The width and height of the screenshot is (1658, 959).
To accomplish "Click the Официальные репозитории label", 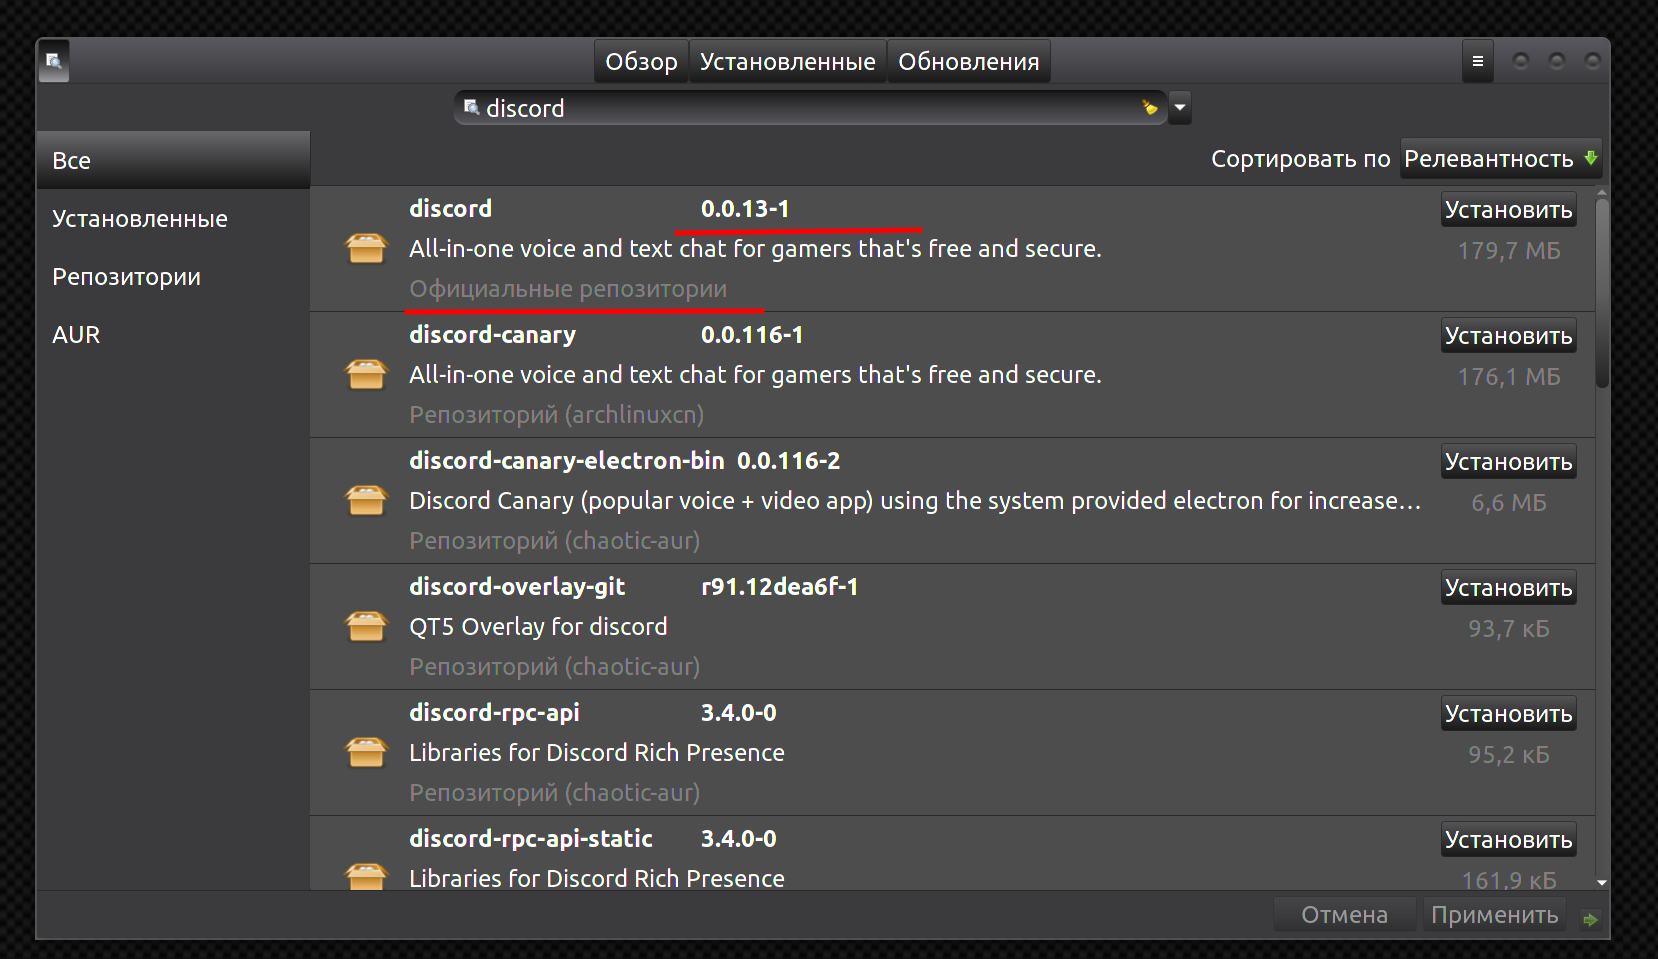I will [568, 289].
